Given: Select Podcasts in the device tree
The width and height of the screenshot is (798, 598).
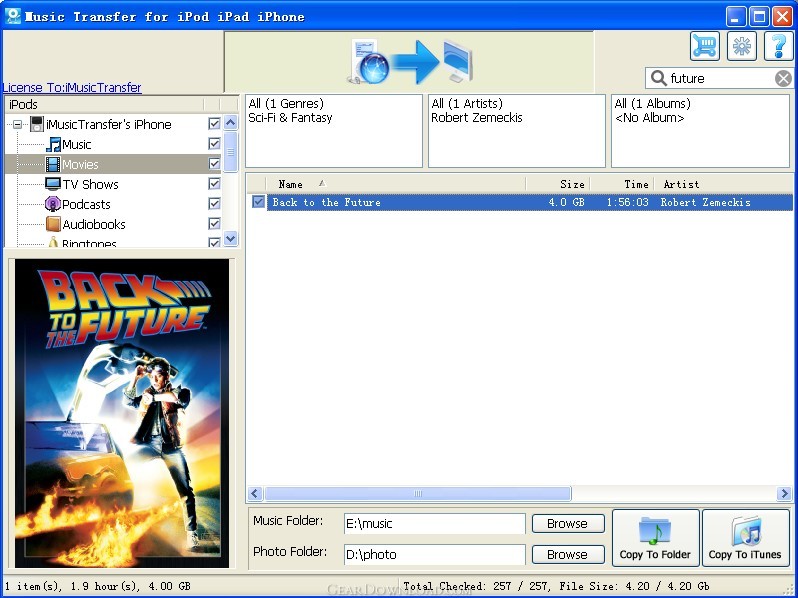Looking at the screenshot, I should [x=86, y=204].
